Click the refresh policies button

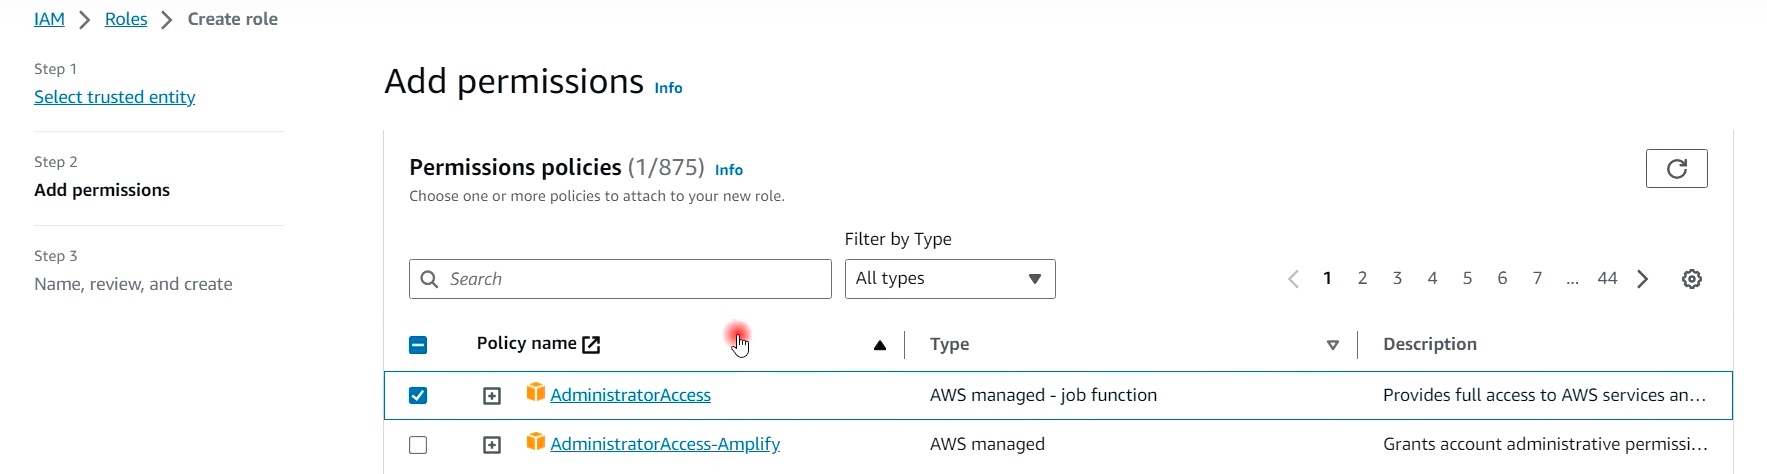(x=1676, y=169)
